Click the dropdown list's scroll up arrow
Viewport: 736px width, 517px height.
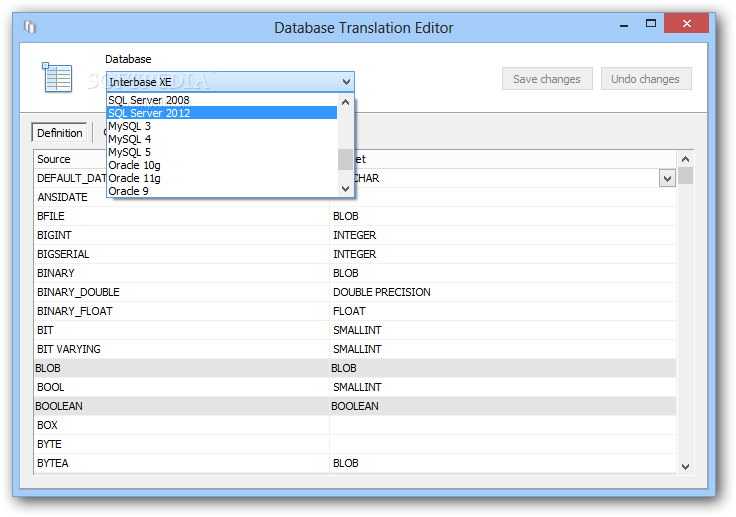click(x=345, y=102)
